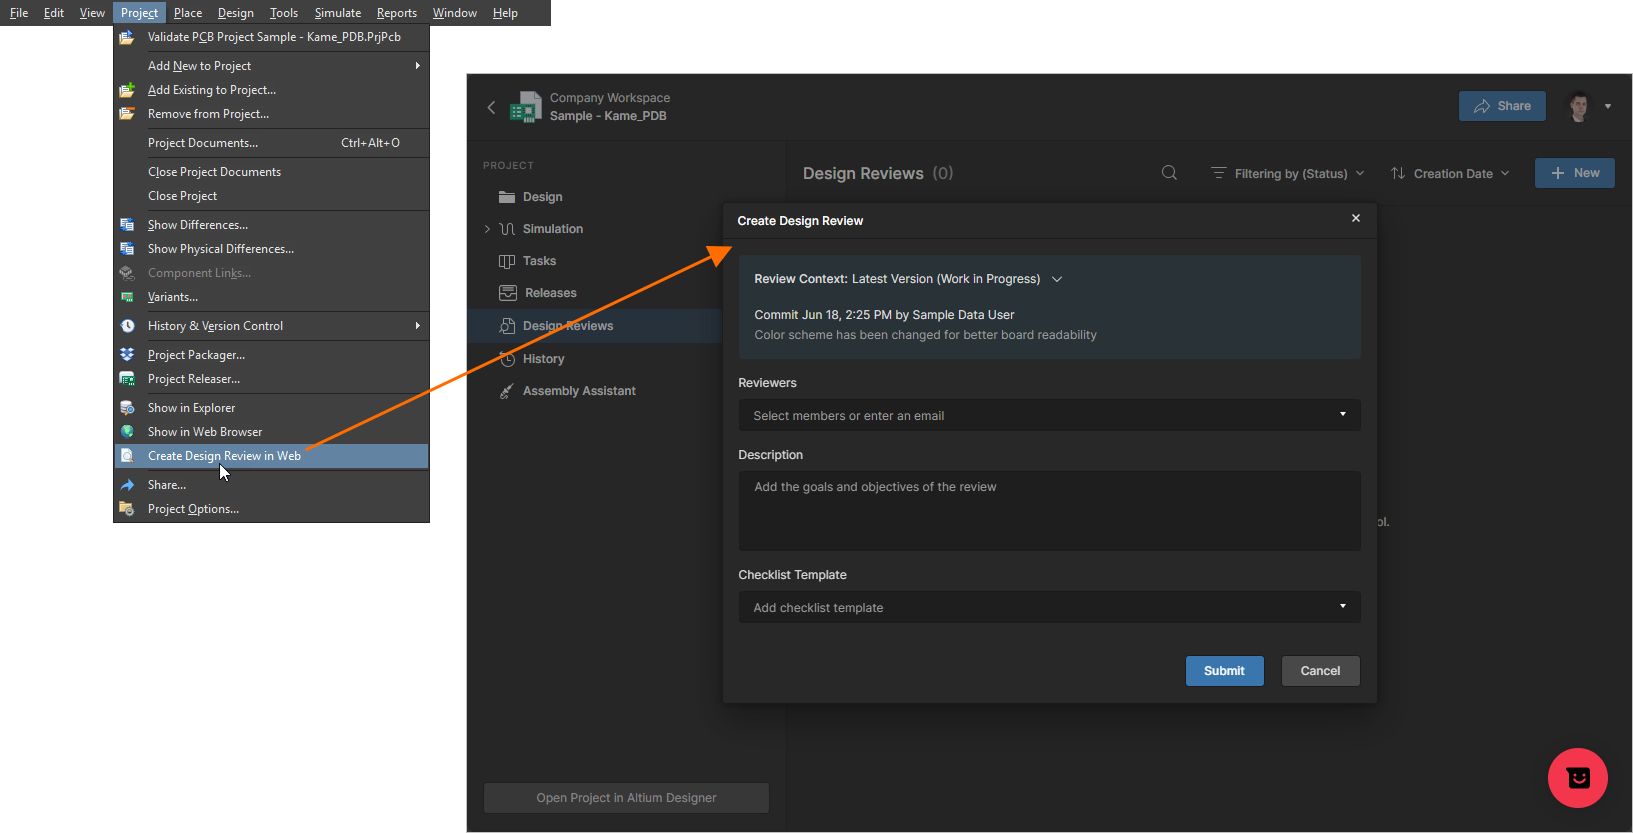1633x833 pixels.
Task: Click Open Project in Altium Designer
Action: tap(627, 798)
